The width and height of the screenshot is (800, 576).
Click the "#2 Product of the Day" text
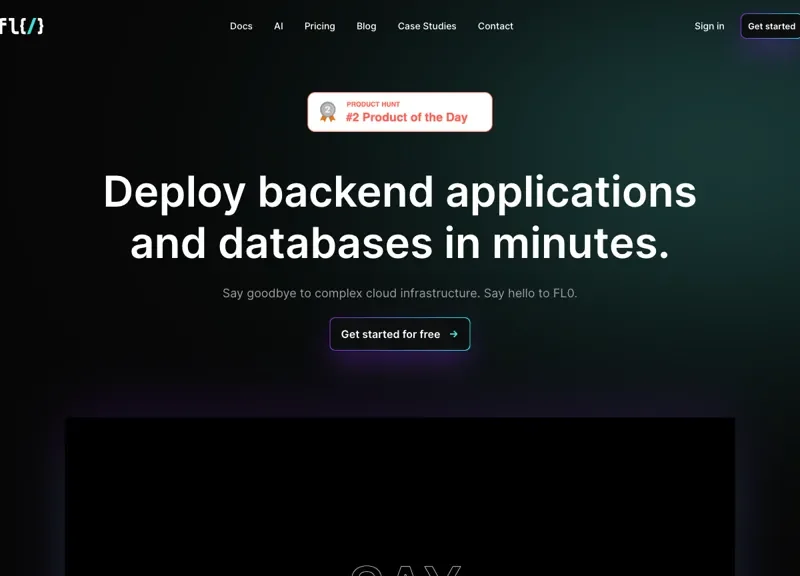(x=406, y=118)
